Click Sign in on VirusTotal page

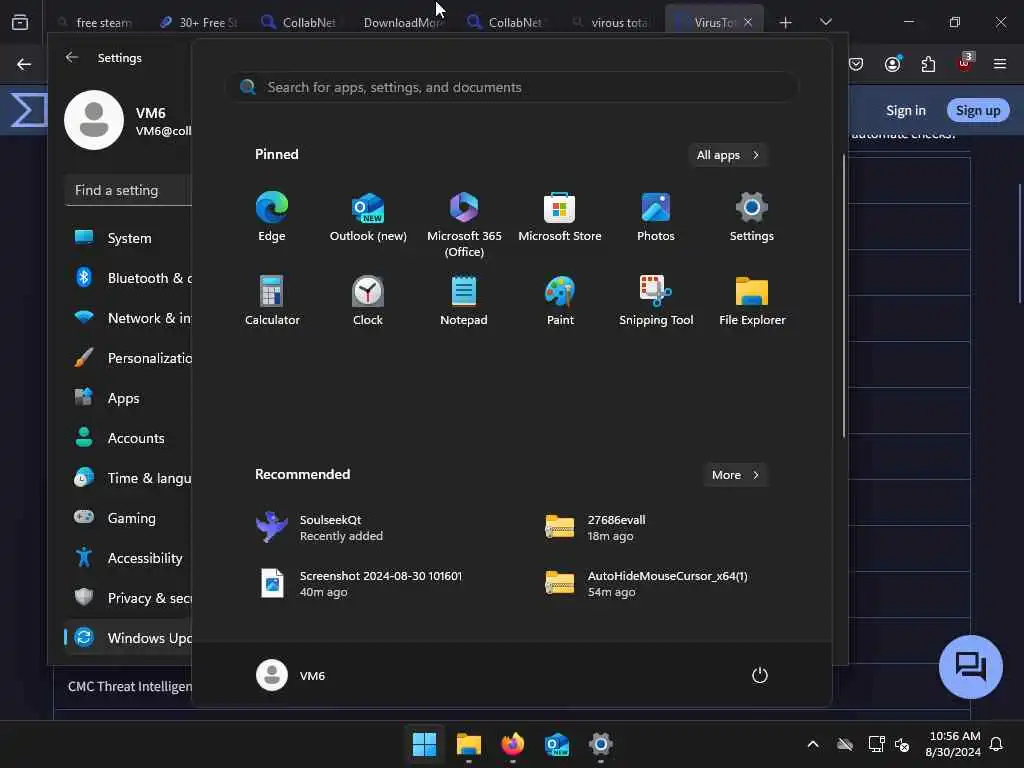905,110
